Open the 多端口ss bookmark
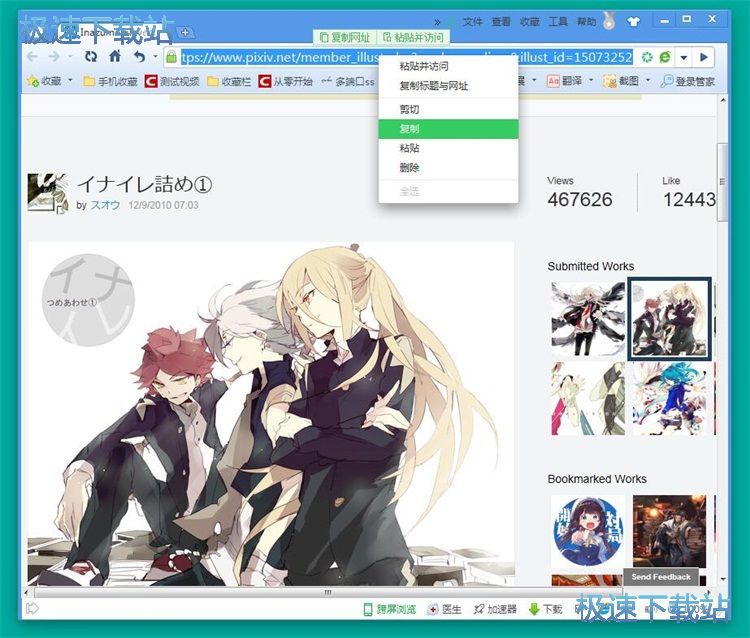 pos(348,81)
